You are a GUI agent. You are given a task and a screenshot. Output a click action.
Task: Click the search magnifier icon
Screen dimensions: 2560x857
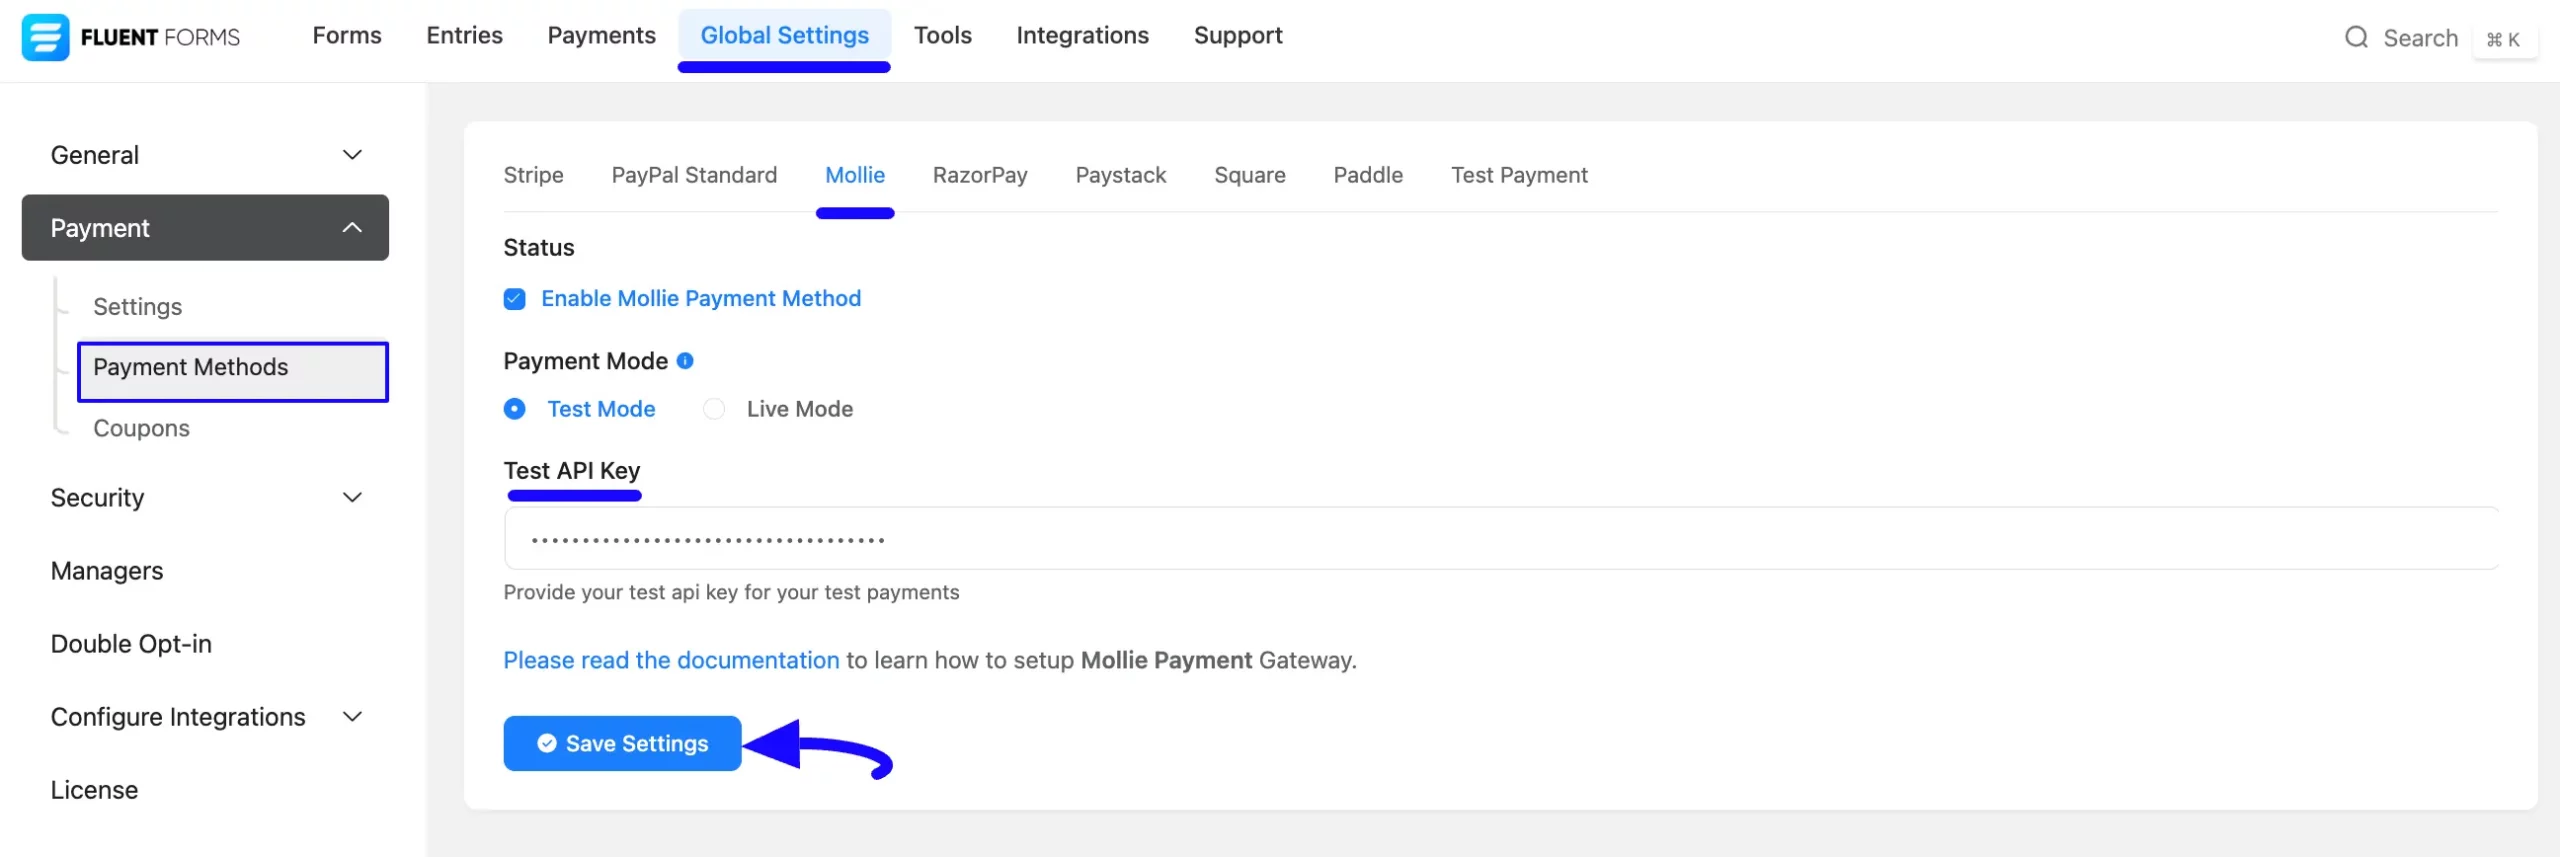click(2356, 38)
